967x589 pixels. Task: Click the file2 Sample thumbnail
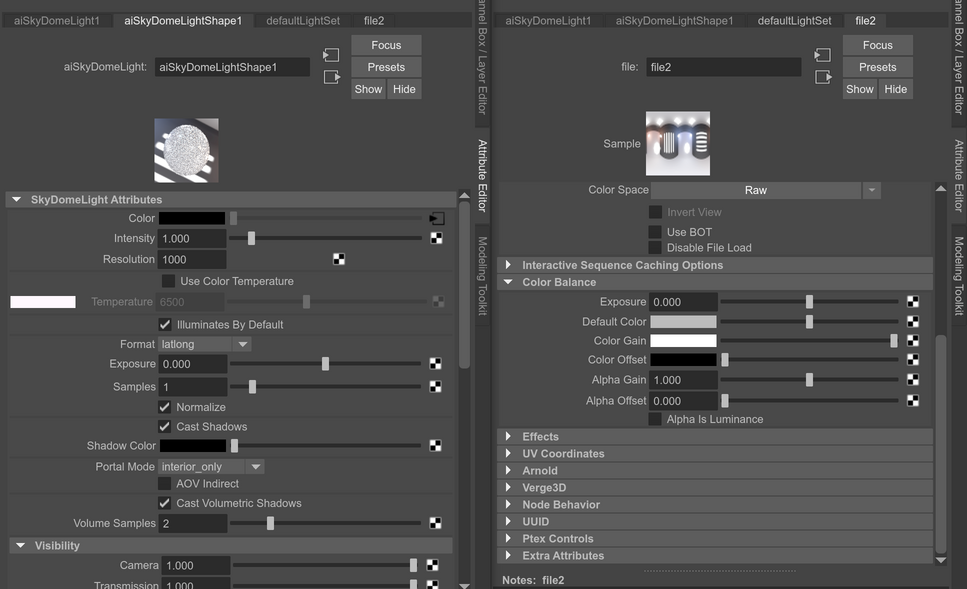pos(678,143)
